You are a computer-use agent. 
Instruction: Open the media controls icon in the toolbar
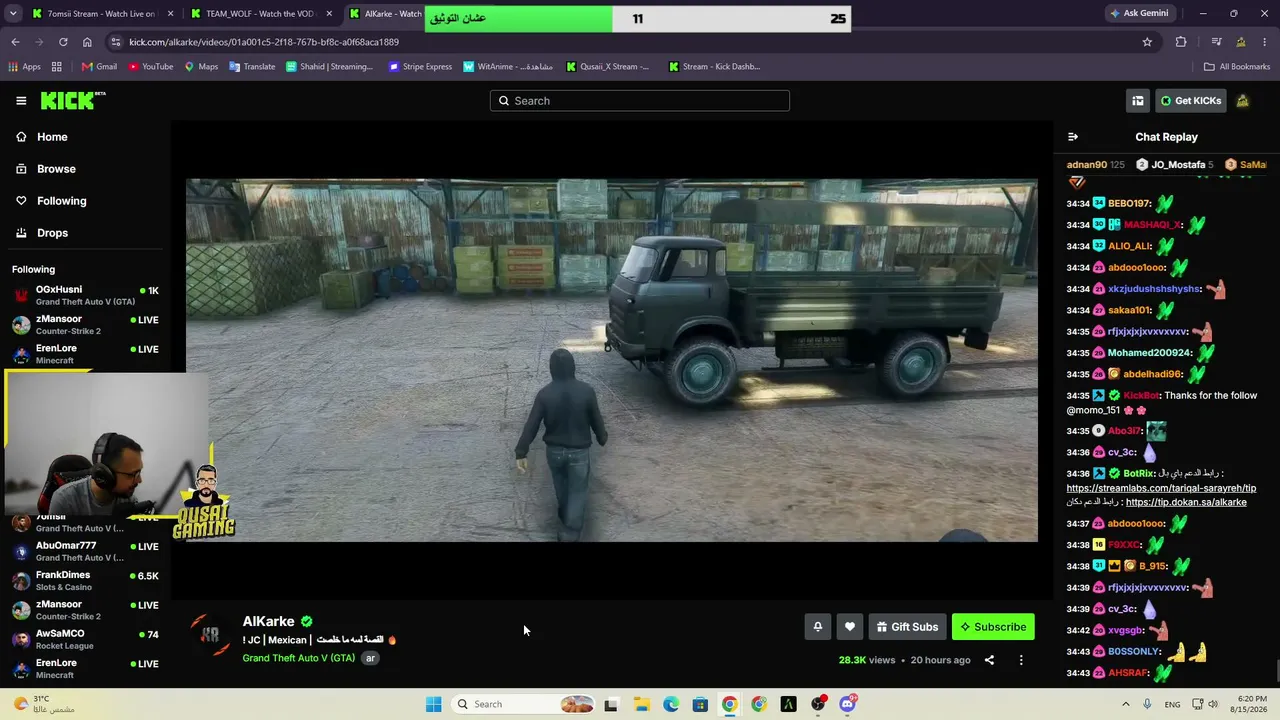[1216, 42]
